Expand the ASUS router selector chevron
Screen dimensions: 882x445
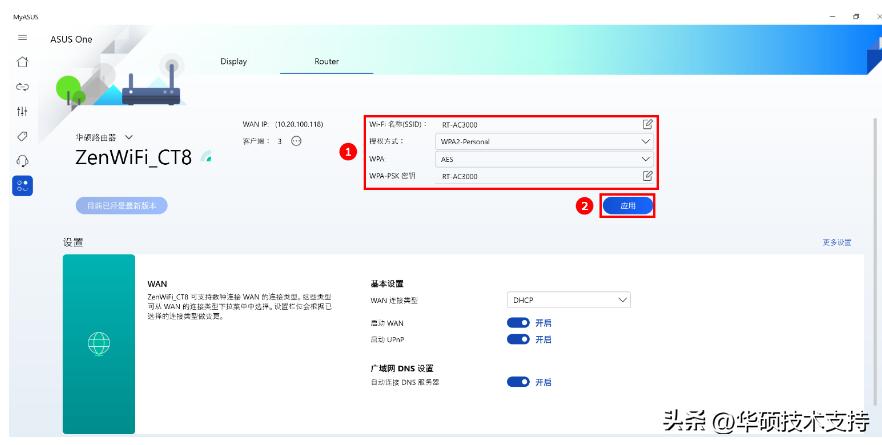click(x=129, y=137)
